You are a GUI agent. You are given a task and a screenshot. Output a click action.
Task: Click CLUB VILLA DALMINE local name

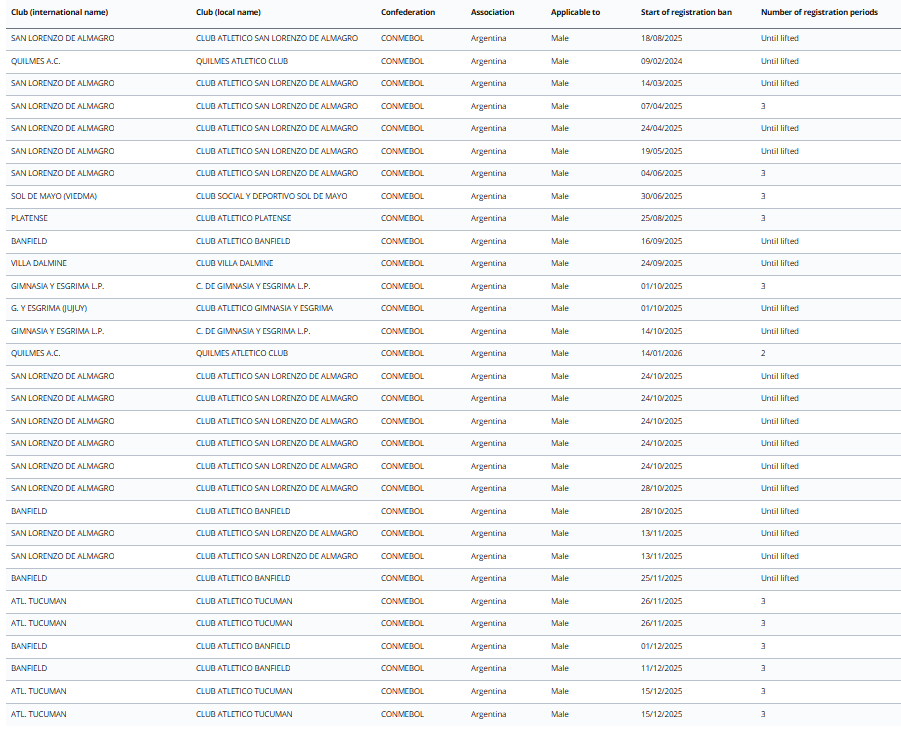[x=234, y=263]
